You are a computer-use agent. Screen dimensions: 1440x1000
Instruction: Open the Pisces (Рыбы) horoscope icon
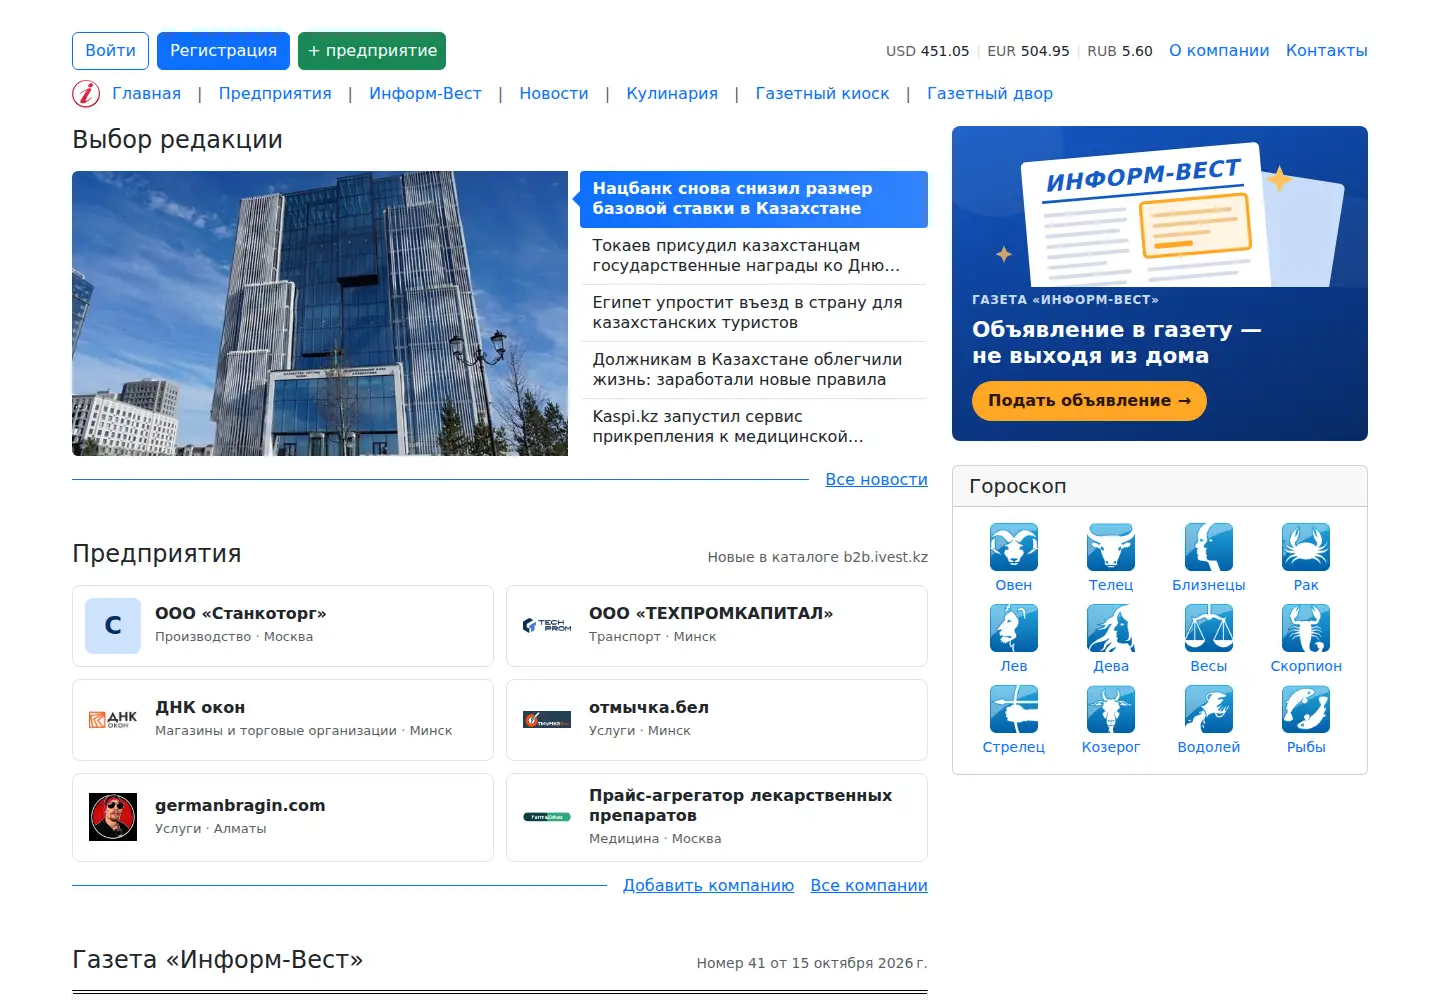pos(1306,709)
